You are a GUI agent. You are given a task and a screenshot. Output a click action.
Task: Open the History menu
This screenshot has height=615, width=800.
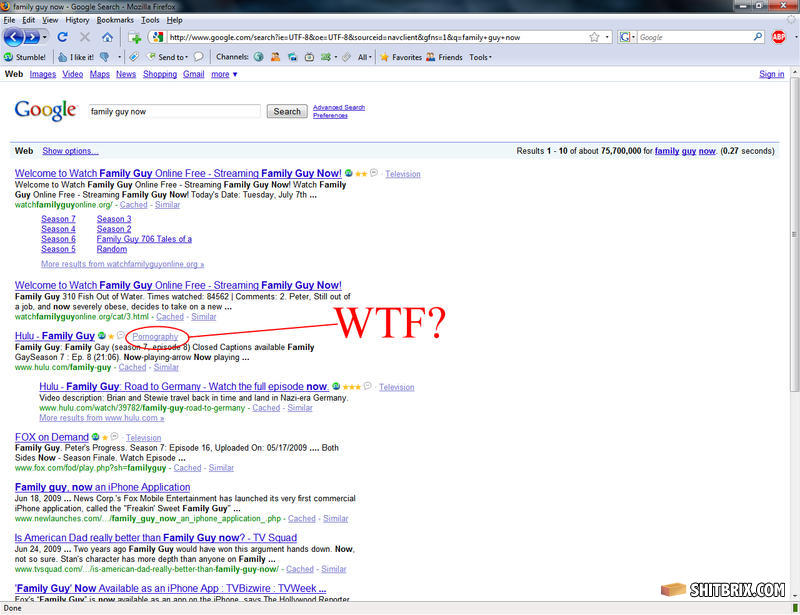tap(77, 20)
